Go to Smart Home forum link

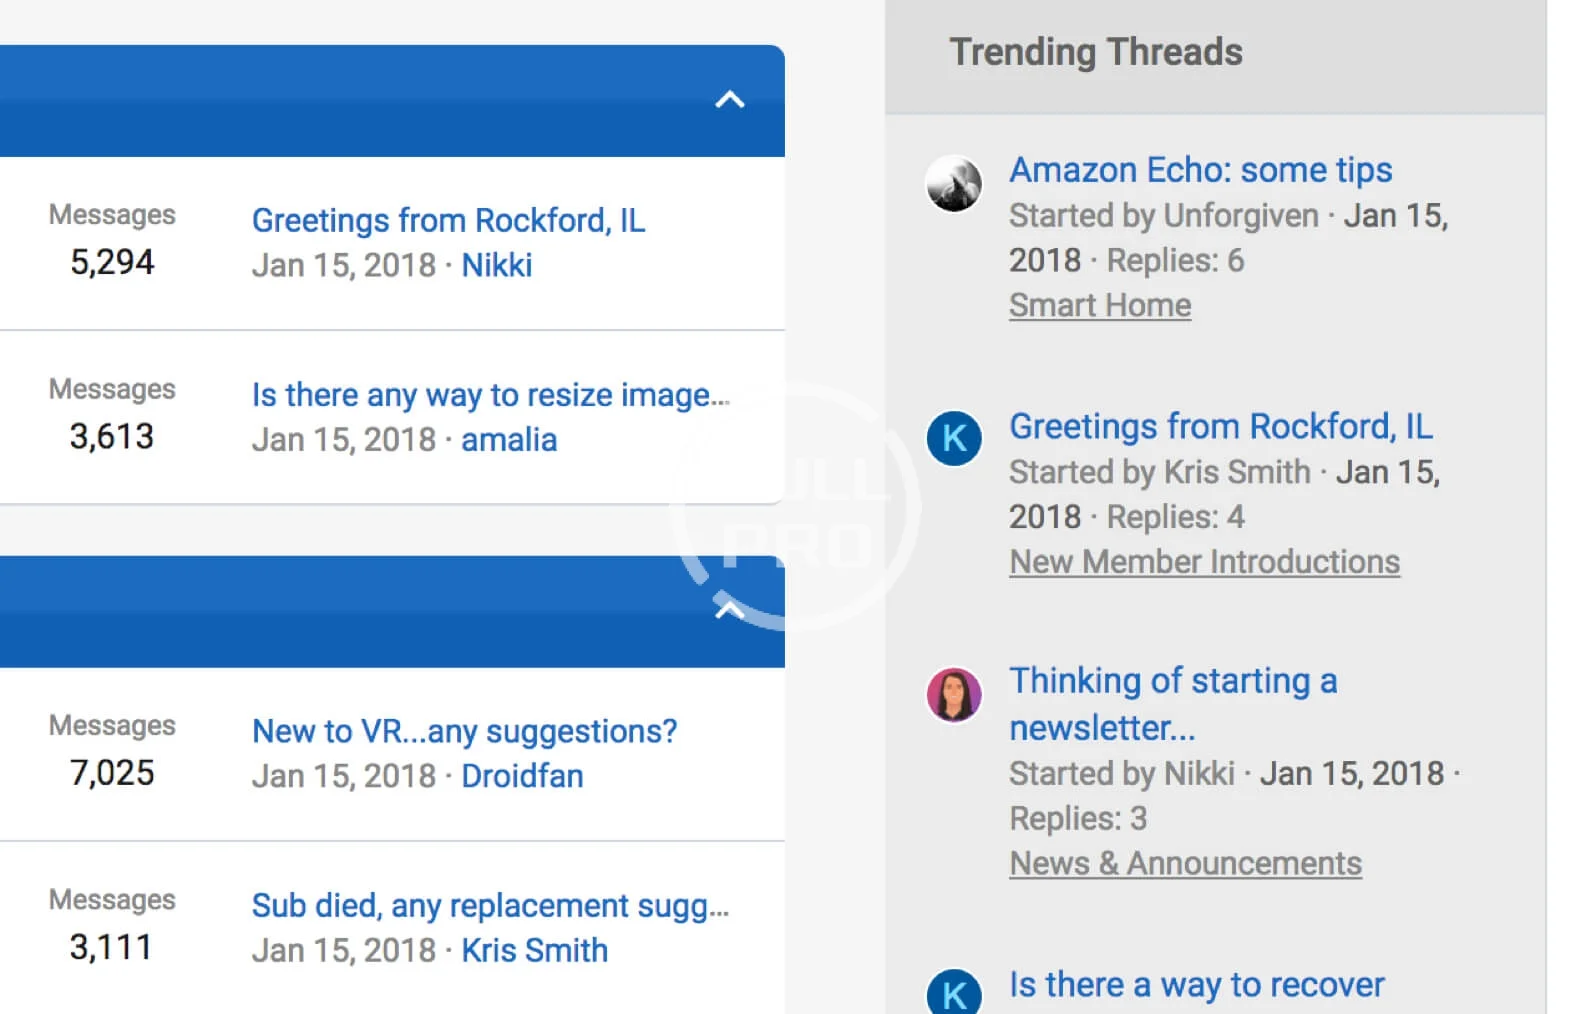1099,305
